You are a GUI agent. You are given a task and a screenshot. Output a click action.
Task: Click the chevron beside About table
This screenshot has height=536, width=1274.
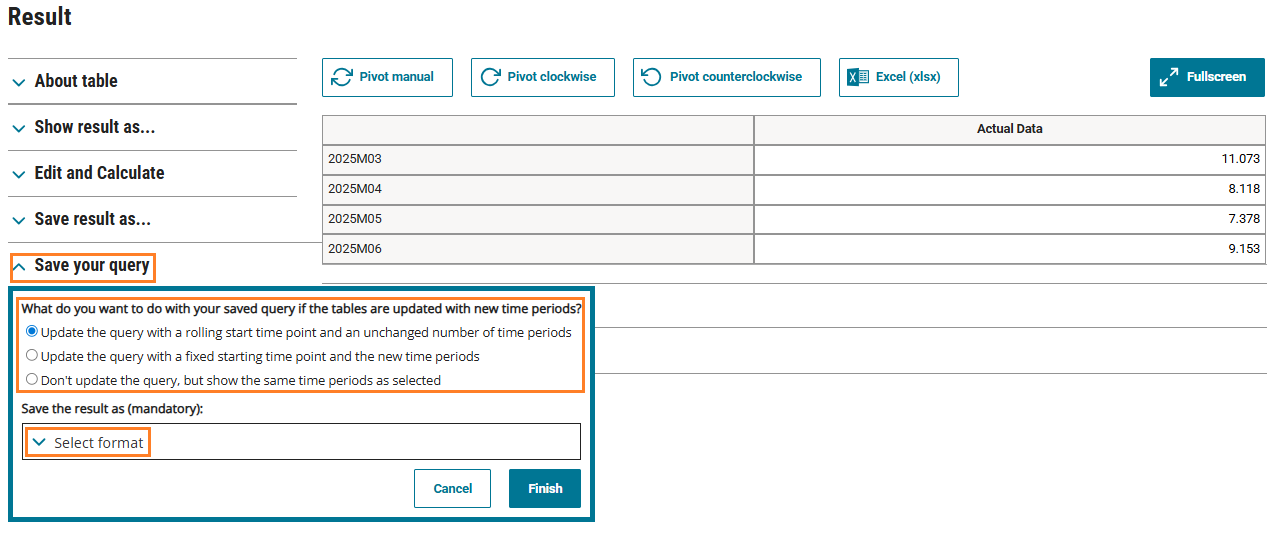(x=19, y=82)
